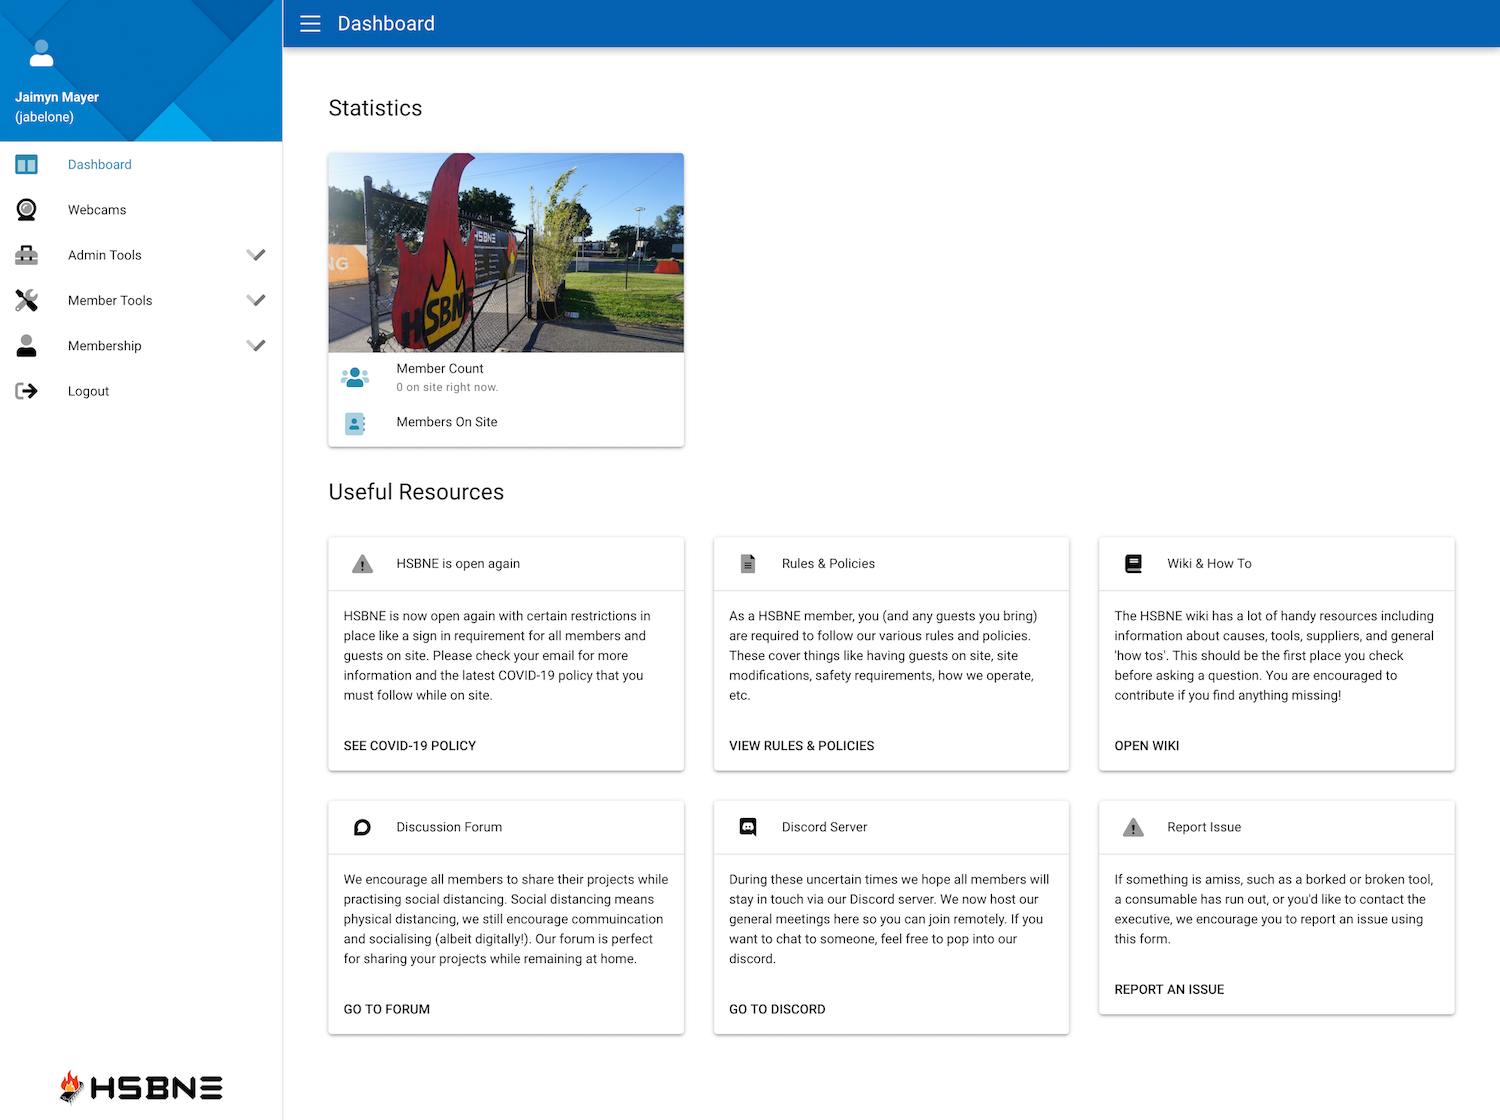Viewport: 1500px width, 1120px height.
Task: Click the 'HSBNE is open again' card title
Action: 458,564
